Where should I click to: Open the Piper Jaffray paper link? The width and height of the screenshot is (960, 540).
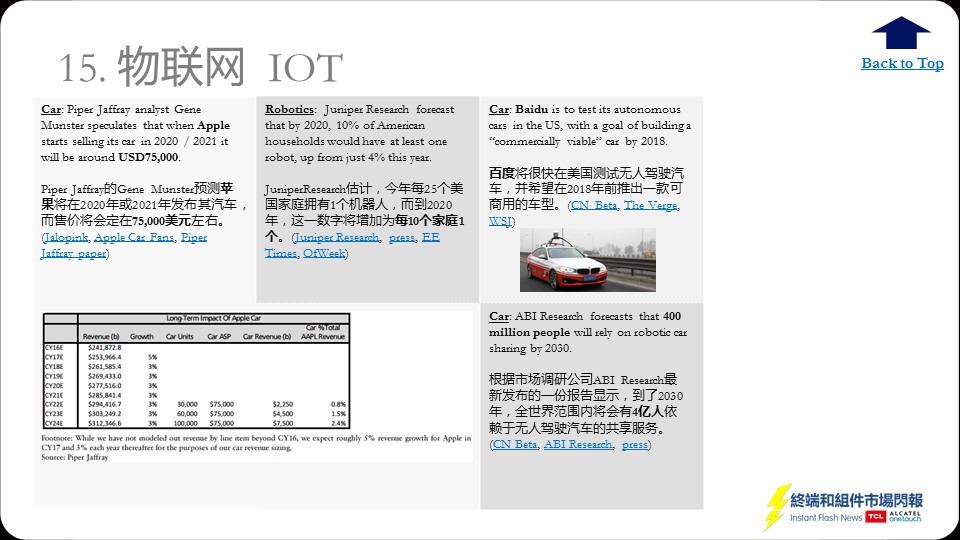point(124,246)
